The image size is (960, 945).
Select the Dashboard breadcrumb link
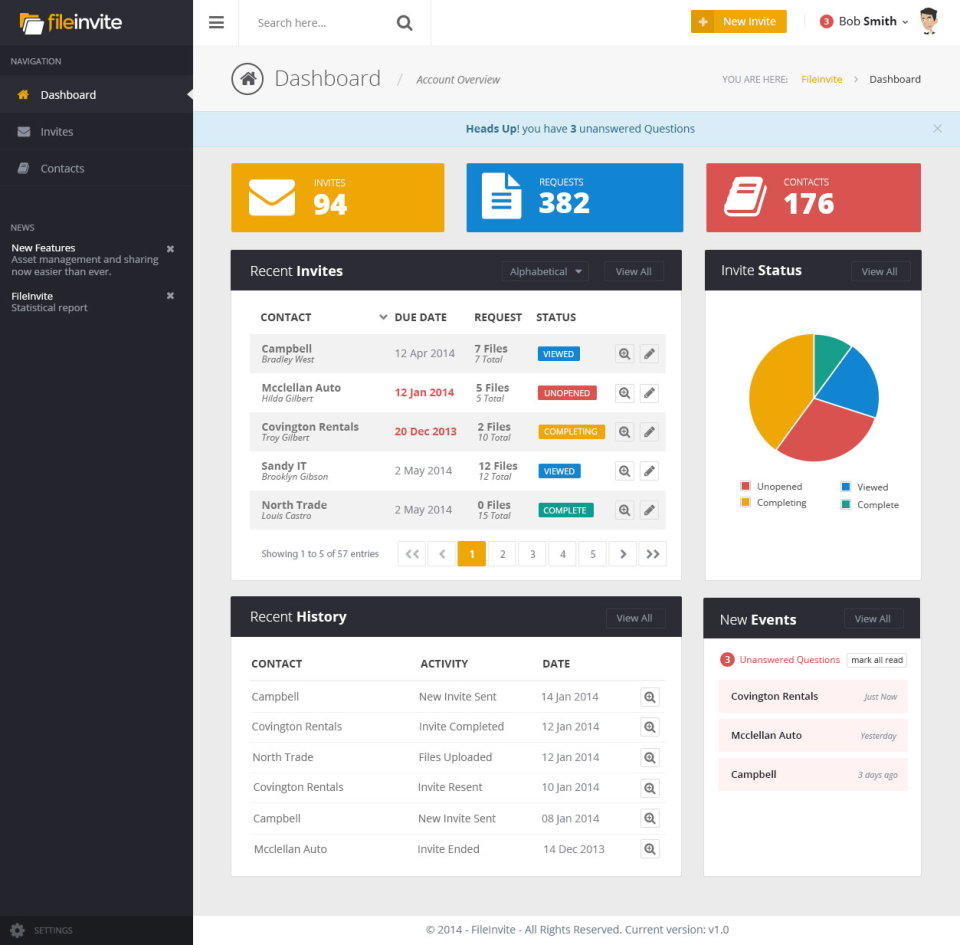tap(894, 79)
